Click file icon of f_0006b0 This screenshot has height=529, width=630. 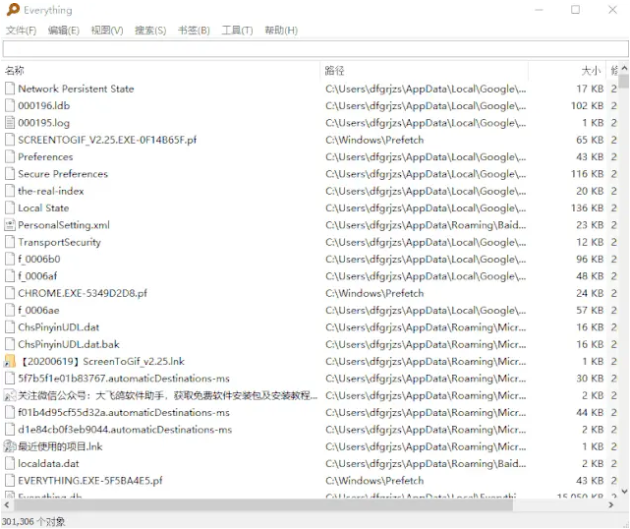10,259
